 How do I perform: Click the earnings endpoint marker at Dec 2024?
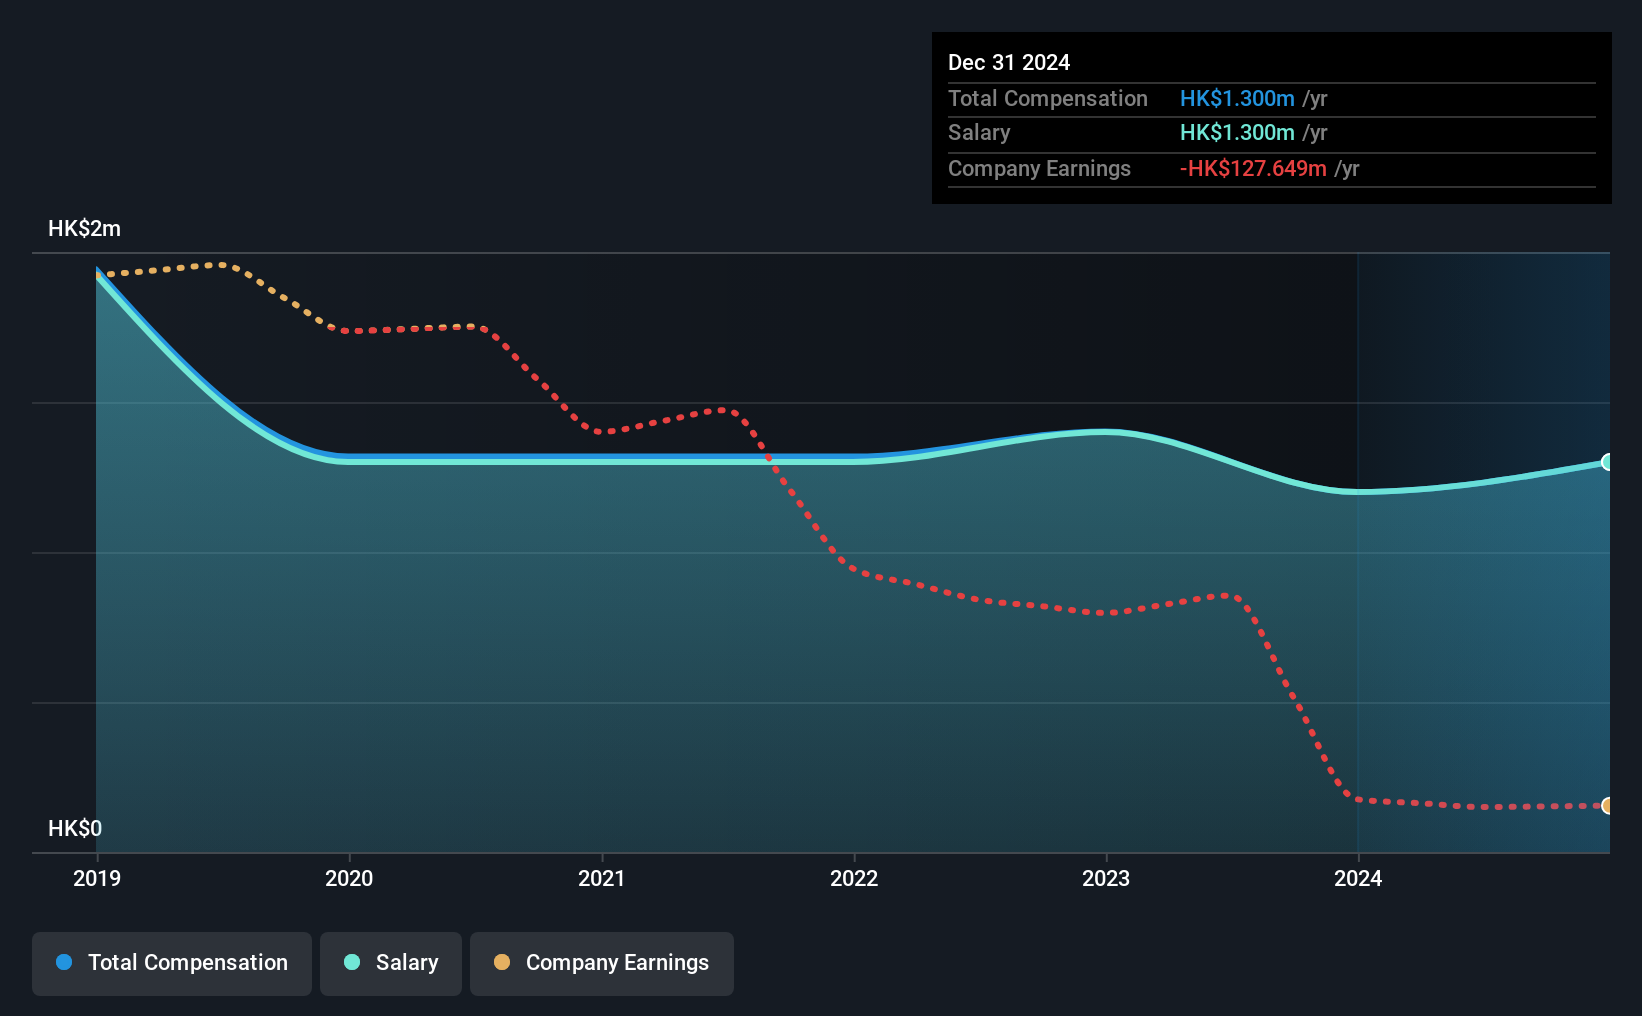(x=1607, y=805)
